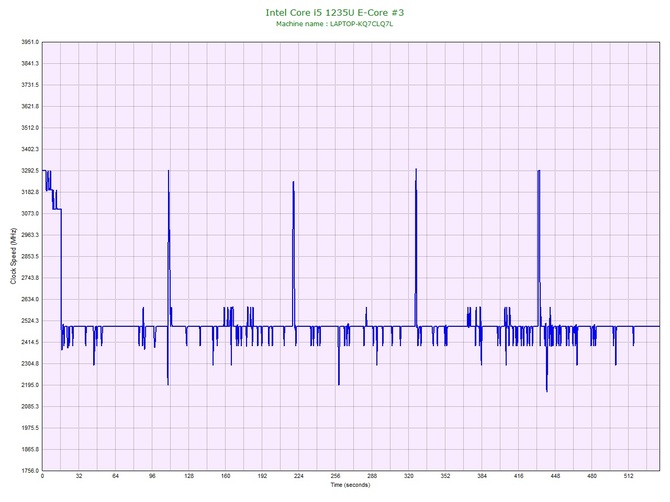
Task: Click the 320 tick on the time axis
Action: pos(409,476)
